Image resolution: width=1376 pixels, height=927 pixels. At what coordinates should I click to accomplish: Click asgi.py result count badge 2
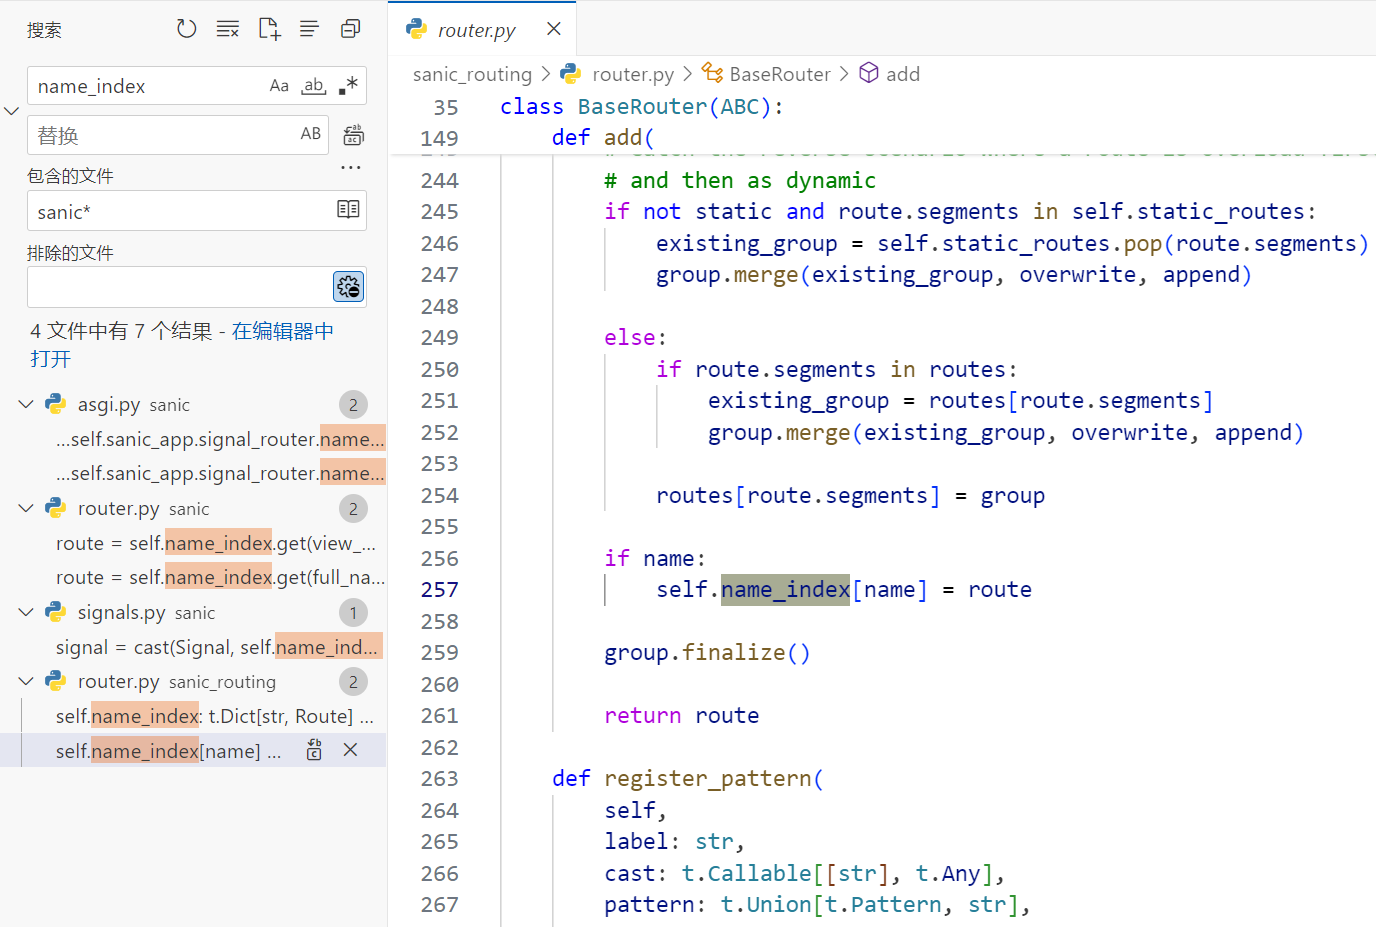point(353,405)
